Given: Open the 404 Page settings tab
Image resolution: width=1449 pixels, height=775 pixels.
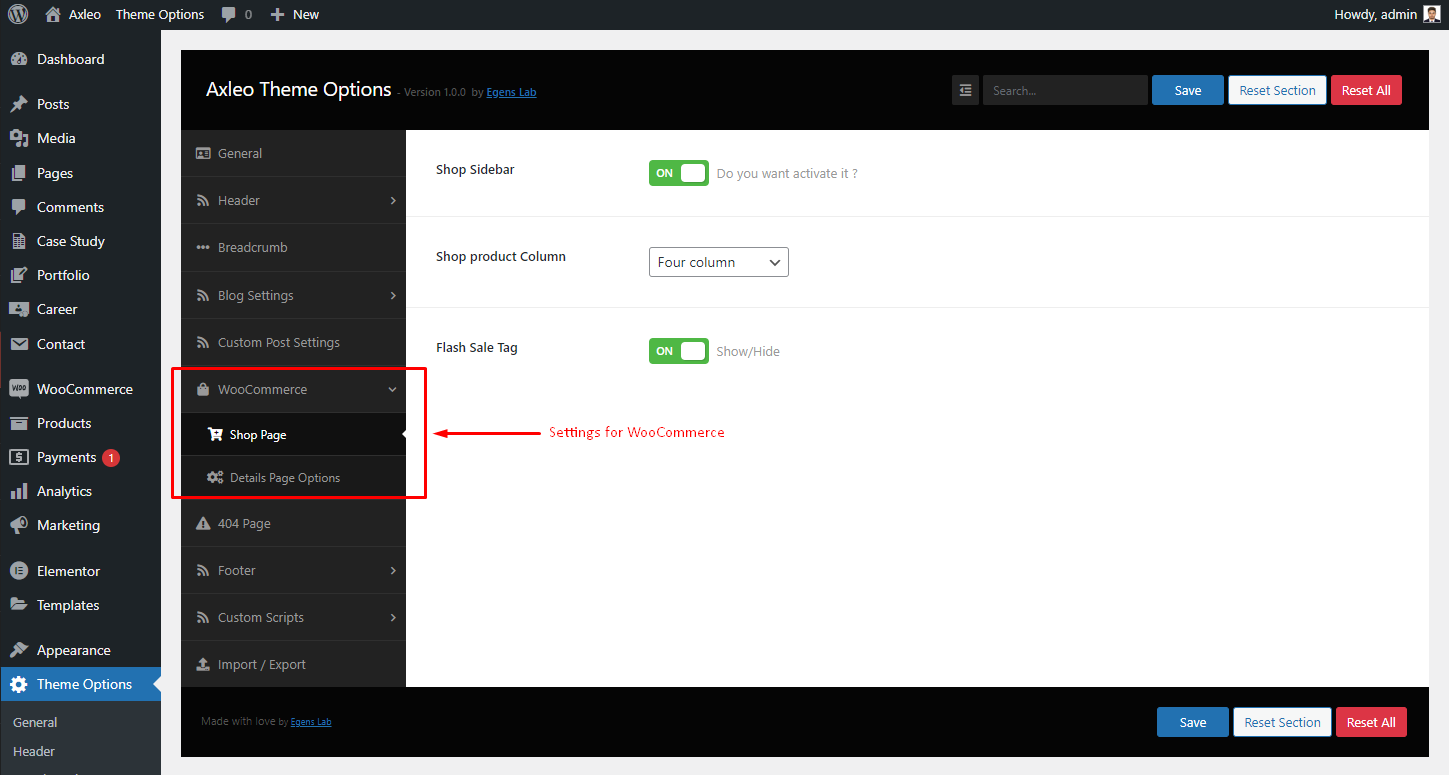Looking at the screenshot, I should [293, 523].
